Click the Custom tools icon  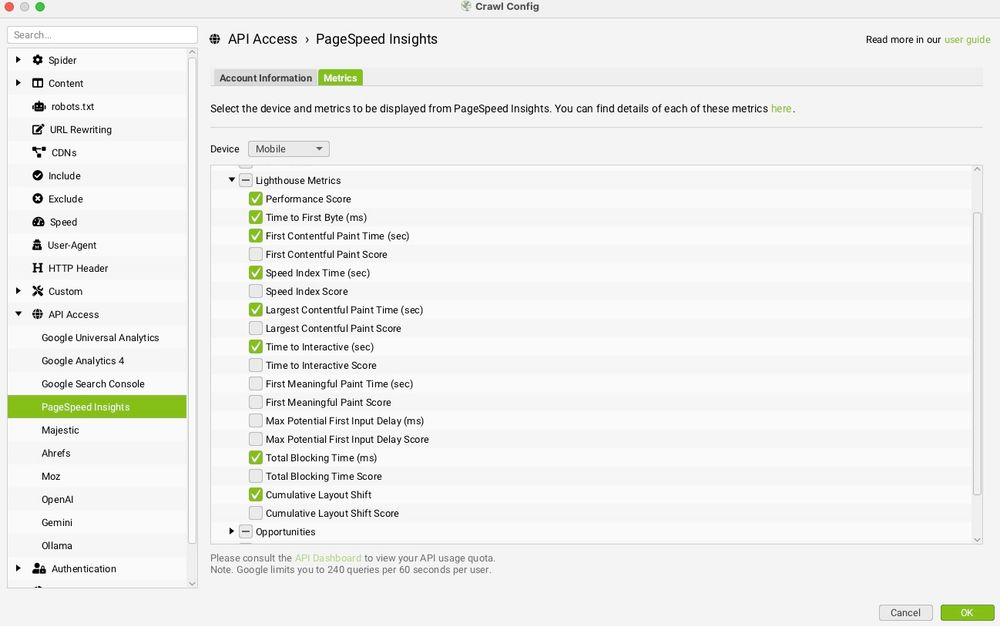click(x=38, y=291)
